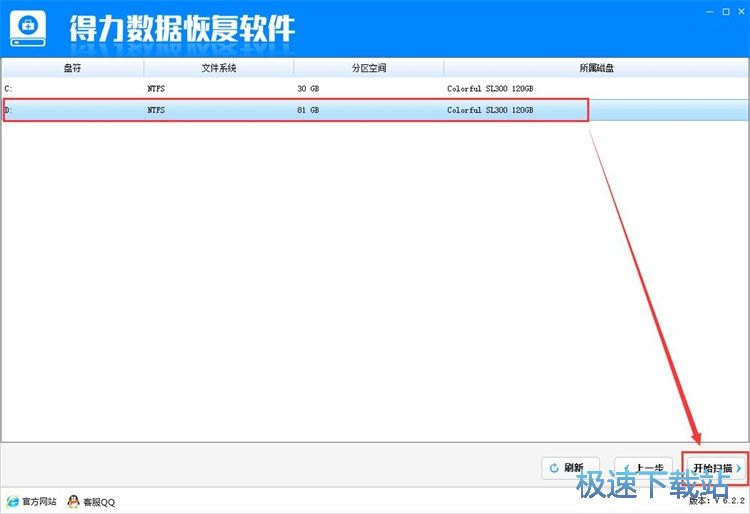750x514 pixels.
Task: Click the 30 GB partition size cell
Action: 308,89
